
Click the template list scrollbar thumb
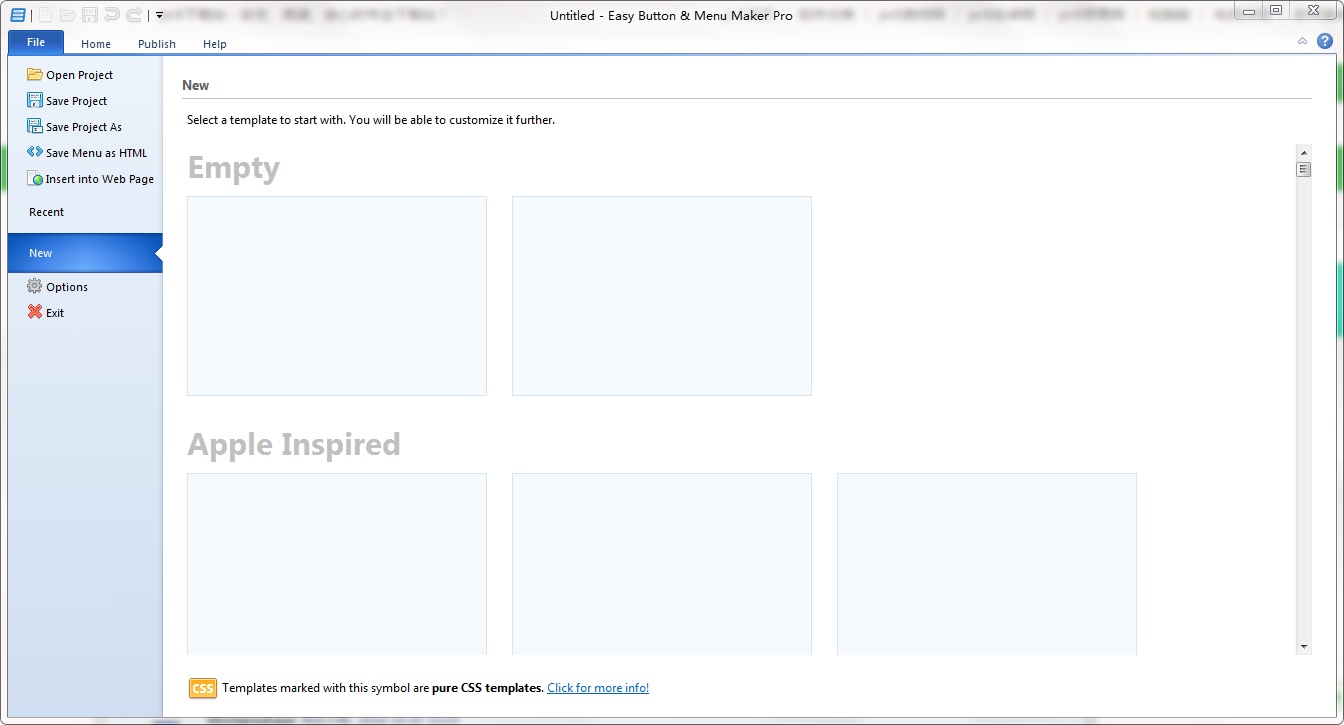coord(1304,168)
